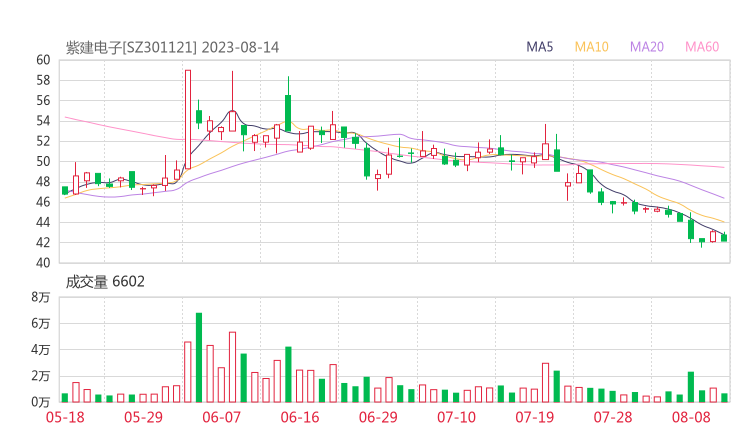Click the 46 price axis label
The image size is (740, 440).
pos(43,202)
